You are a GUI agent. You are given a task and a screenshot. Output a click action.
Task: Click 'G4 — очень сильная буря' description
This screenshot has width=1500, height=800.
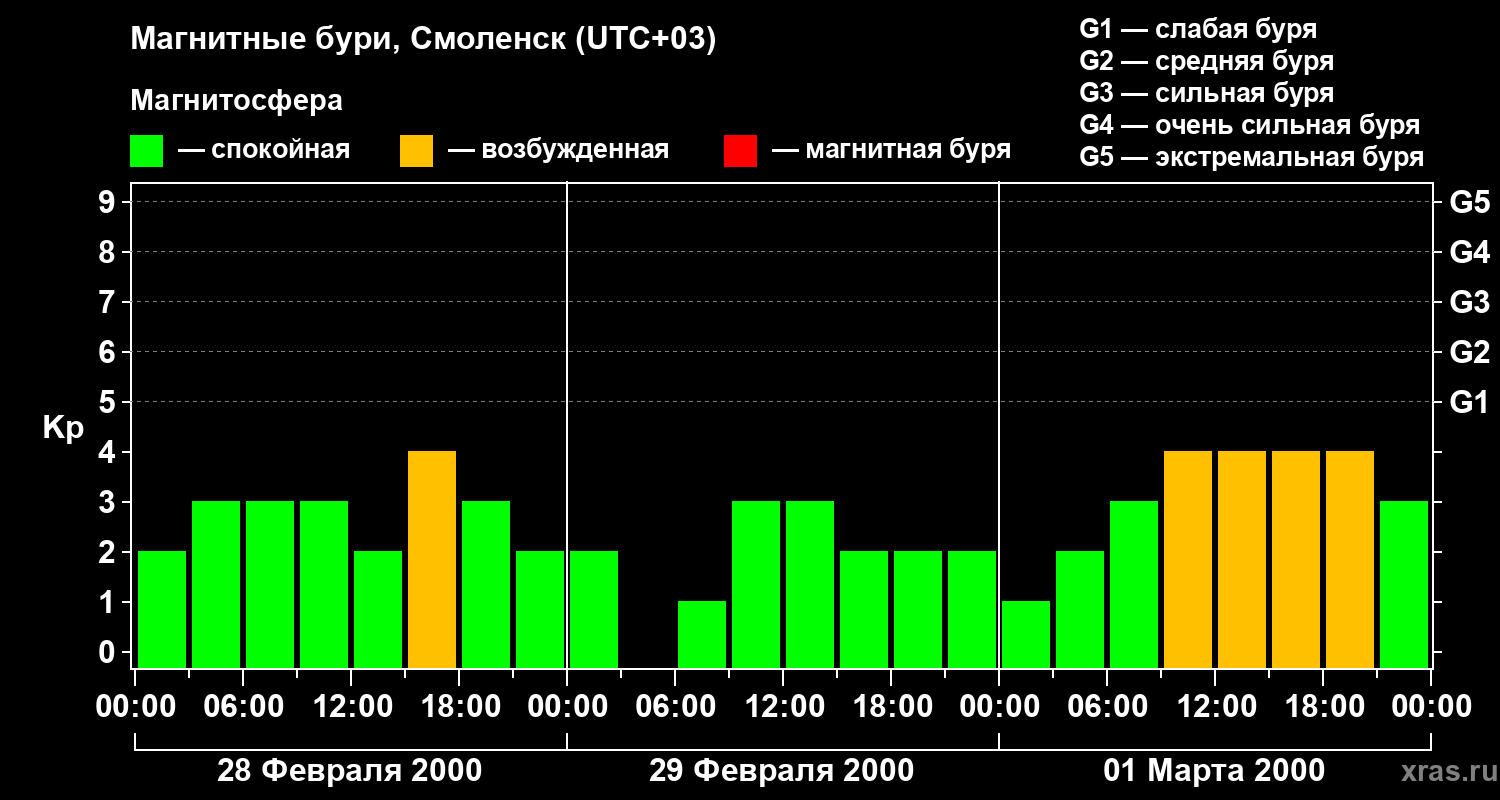point(1249,125)
